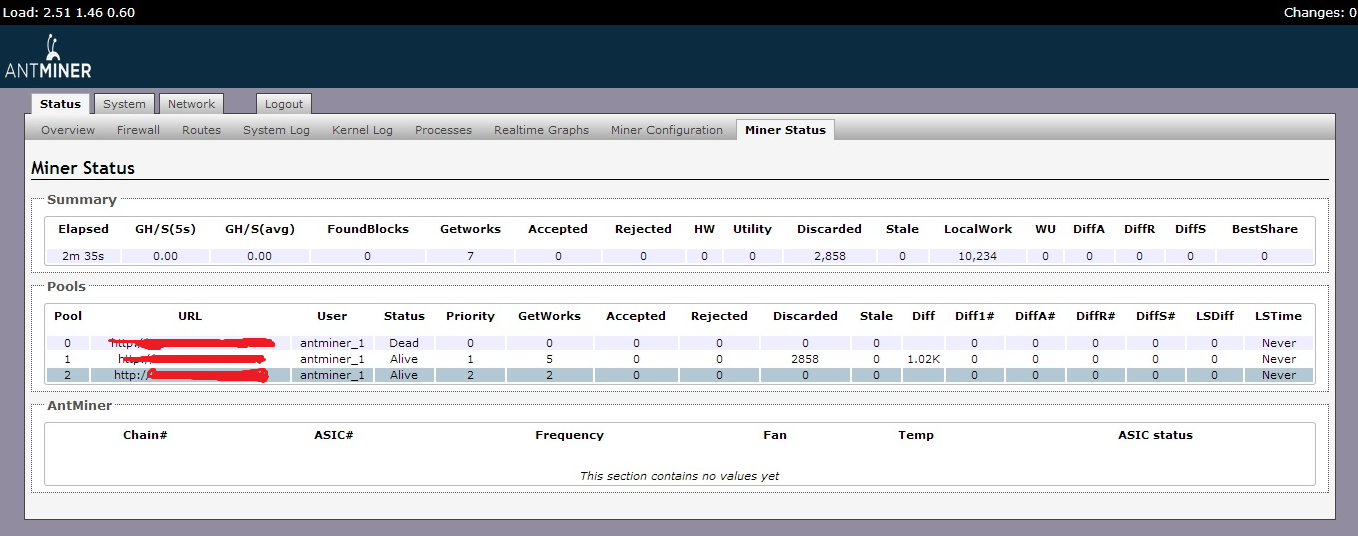Click pool 2 LSTime 'Never' cell
Image resolution: width=1358 pixels, height=536 pixels.
[x=1278, y=375]
